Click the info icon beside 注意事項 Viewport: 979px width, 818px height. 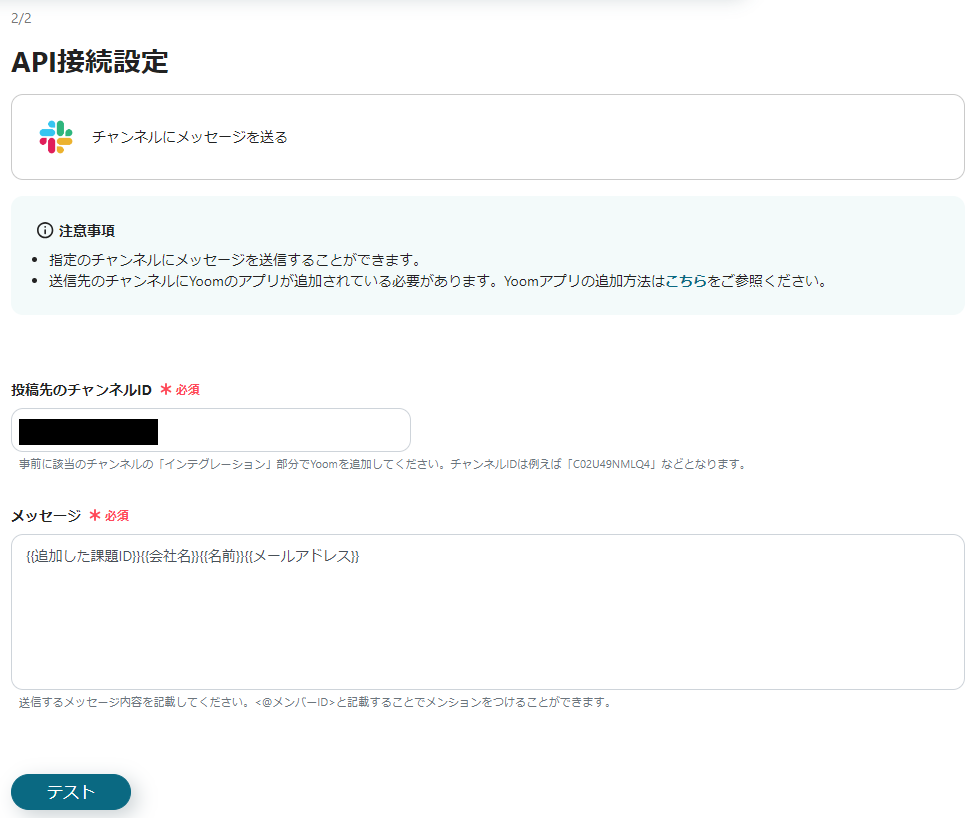click(x=43, y=228)
